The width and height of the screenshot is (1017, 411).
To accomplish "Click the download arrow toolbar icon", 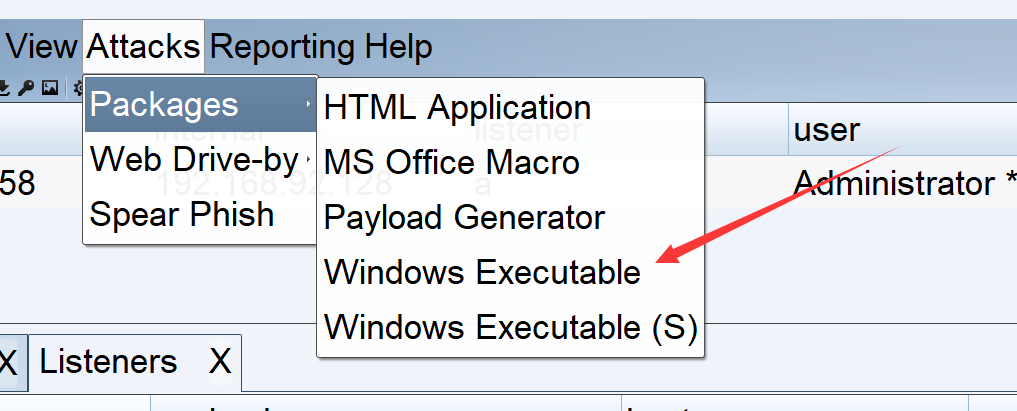I will click(5, 88).
